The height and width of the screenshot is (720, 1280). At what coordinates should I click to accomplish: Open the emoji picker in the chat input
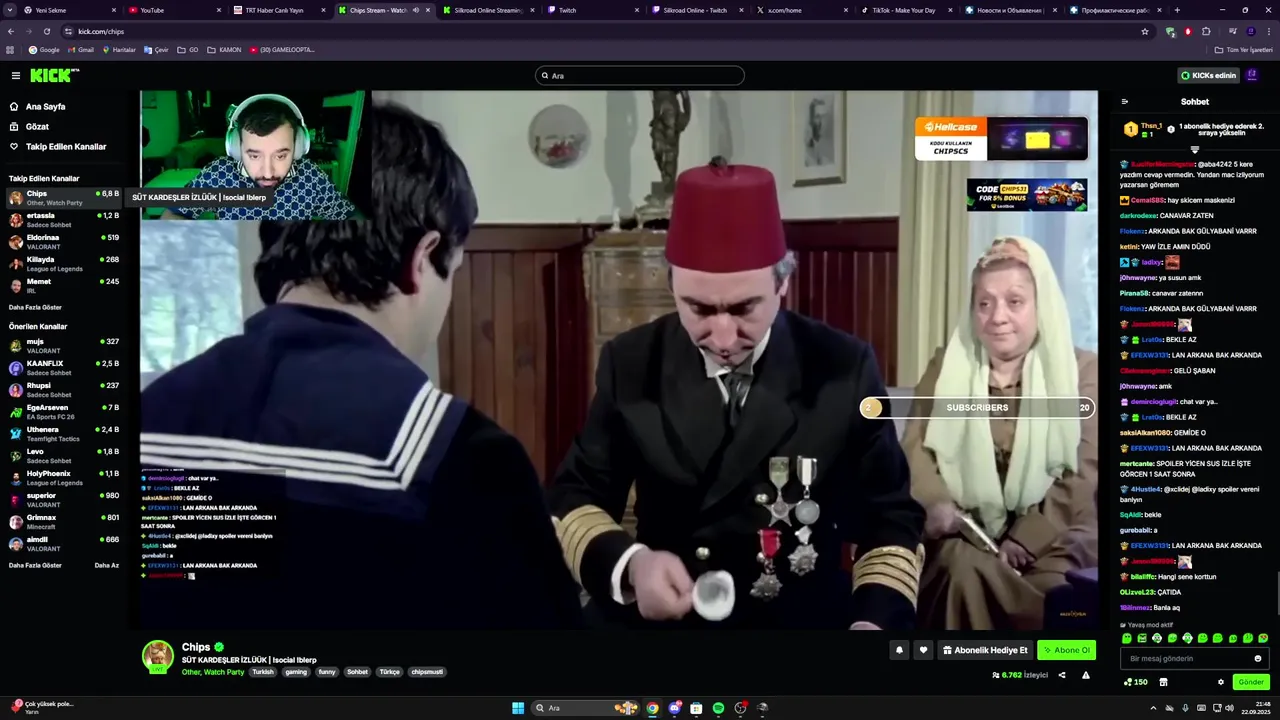coord(1258,659)
